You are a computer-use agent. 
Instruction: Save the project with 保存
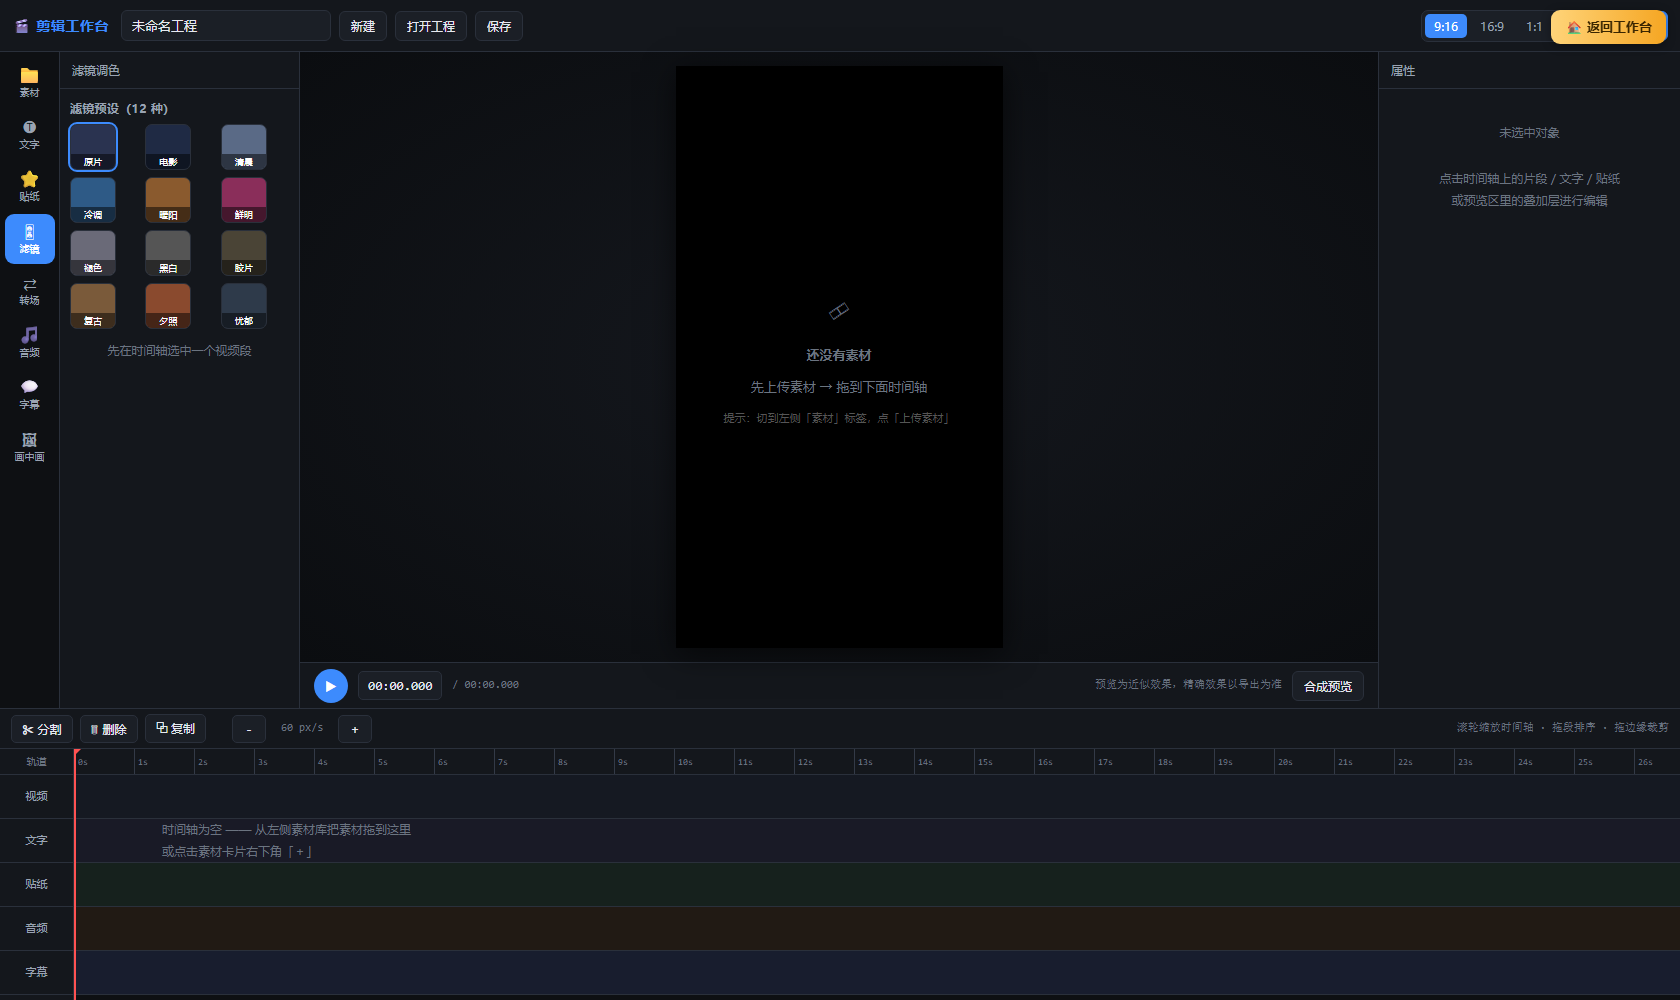coord(499,26)
